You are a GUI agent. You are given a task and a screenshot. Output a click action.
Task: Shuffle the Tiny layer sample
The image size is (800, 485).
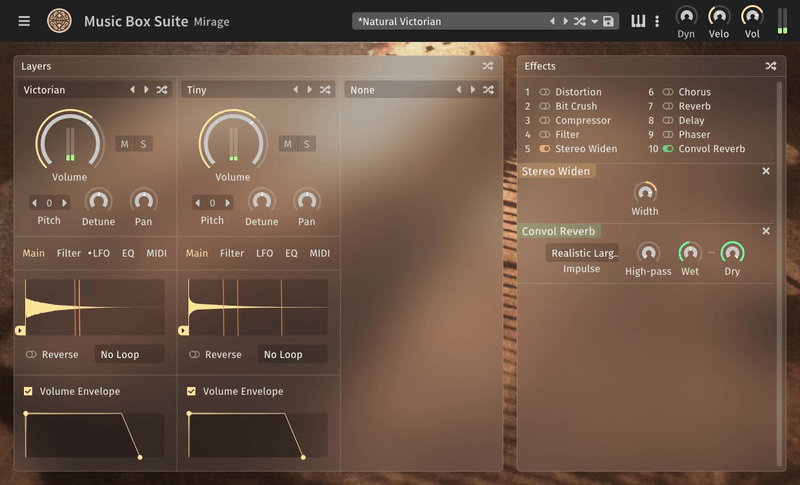[x=325, y=90]
